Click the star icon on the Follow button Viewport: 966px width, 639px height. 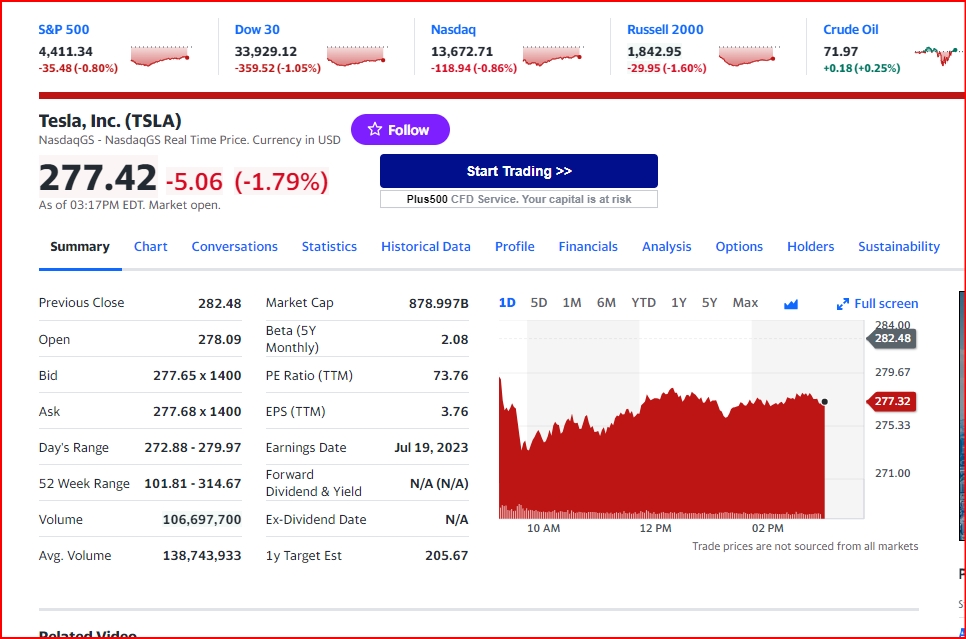pyautogui.click(x=375, y=129)
